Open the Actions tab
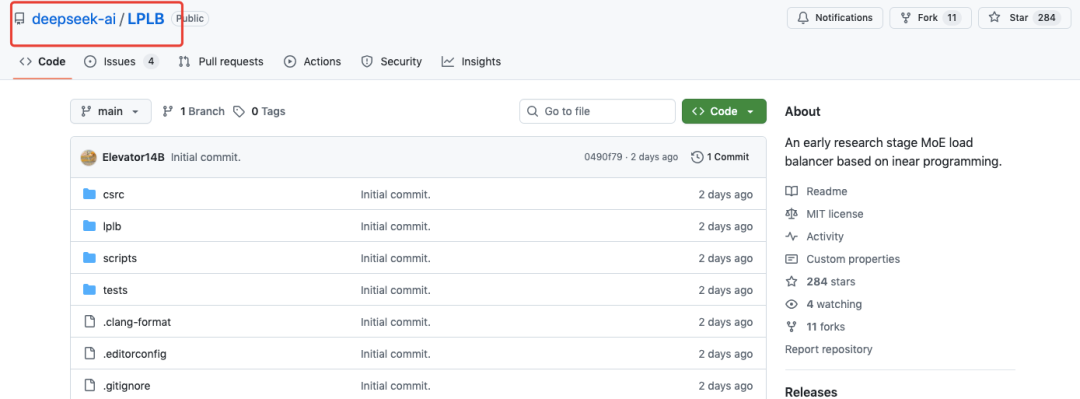The height and width of the screenshot is (399, 1080). click(x=312, y=61)
